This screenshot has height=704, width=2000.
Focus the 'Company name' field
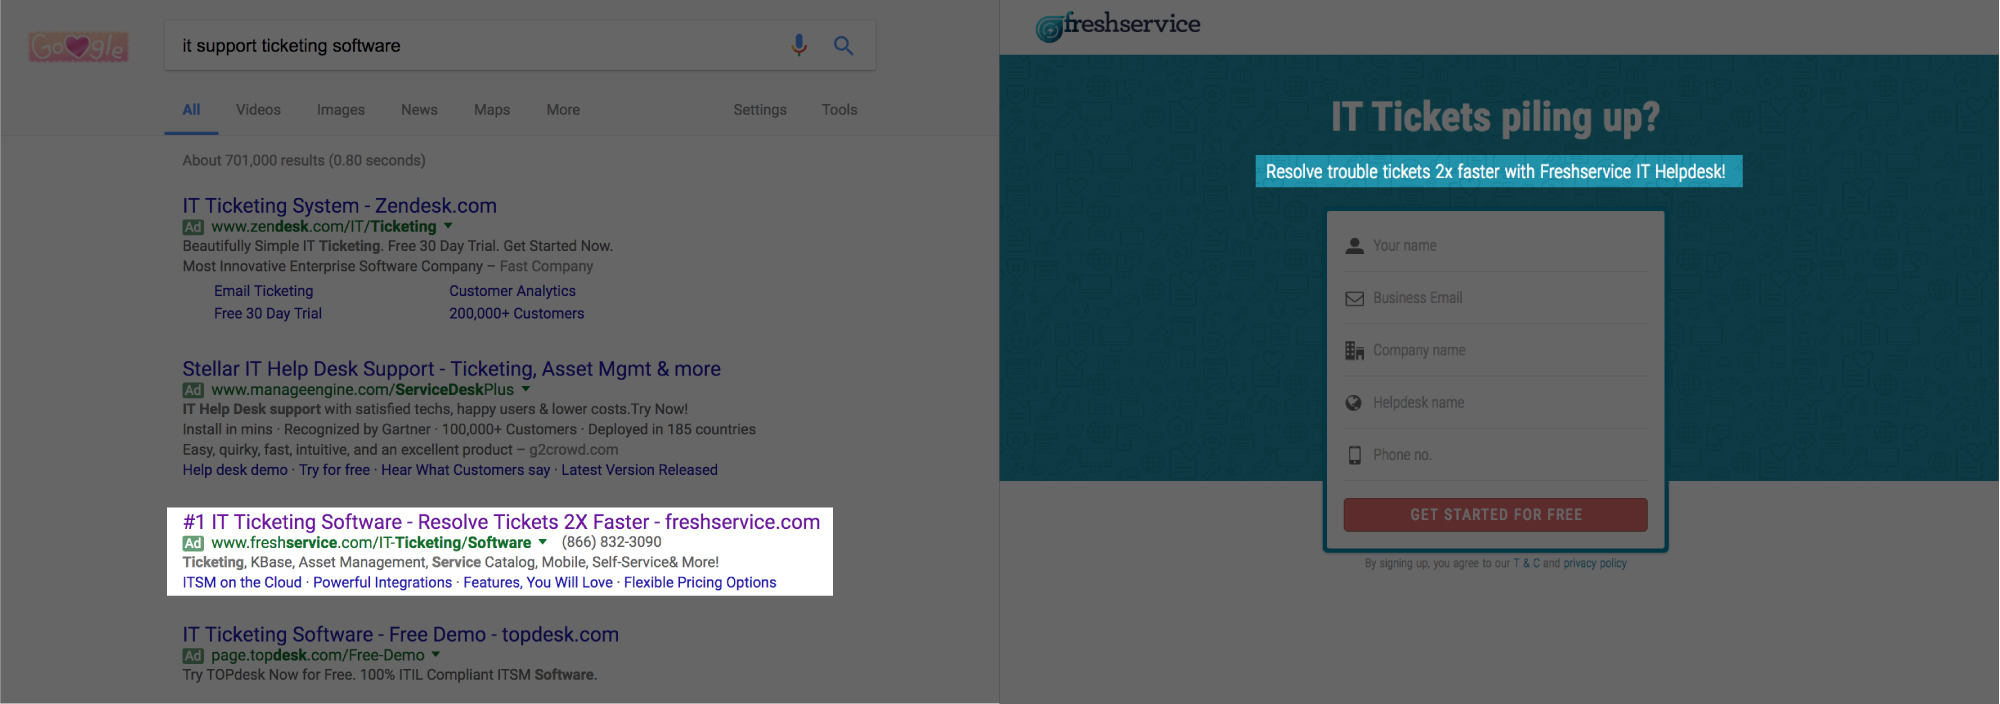(x=1496, y=350)
